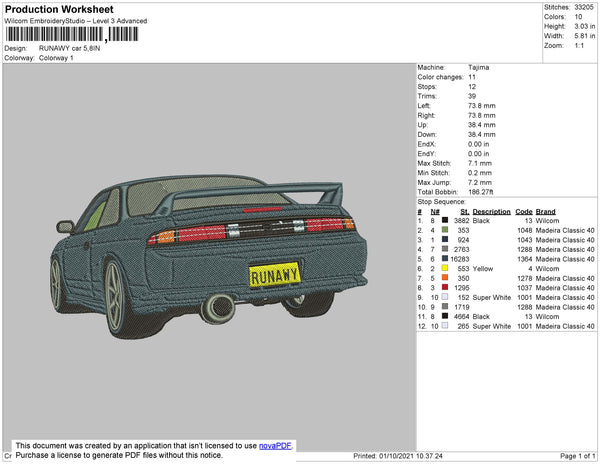Viewport: 600px width, 464px height.
Task: Click the St. stitch count column header
Action: [464, 212]
